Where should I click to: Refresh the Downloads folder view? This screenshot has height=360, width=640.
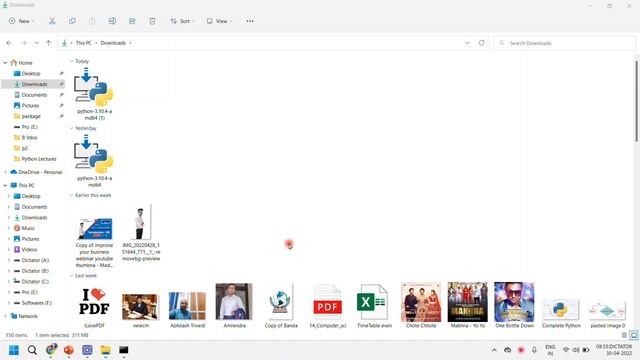coord(482,43)
